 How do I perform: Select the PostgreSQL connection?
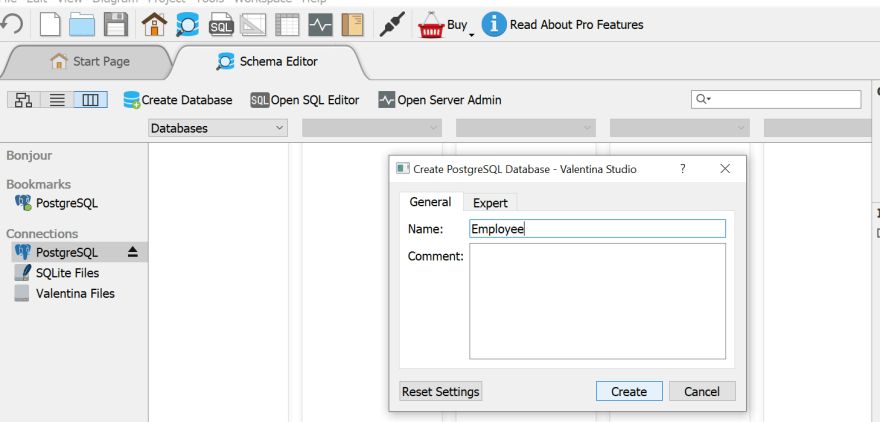tap(67, 253)
